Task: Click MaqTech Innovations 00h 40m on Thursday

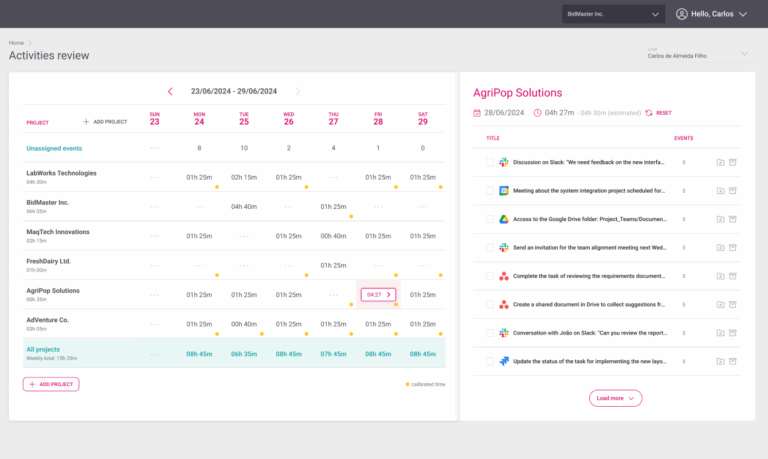Action: pos(334,236)
